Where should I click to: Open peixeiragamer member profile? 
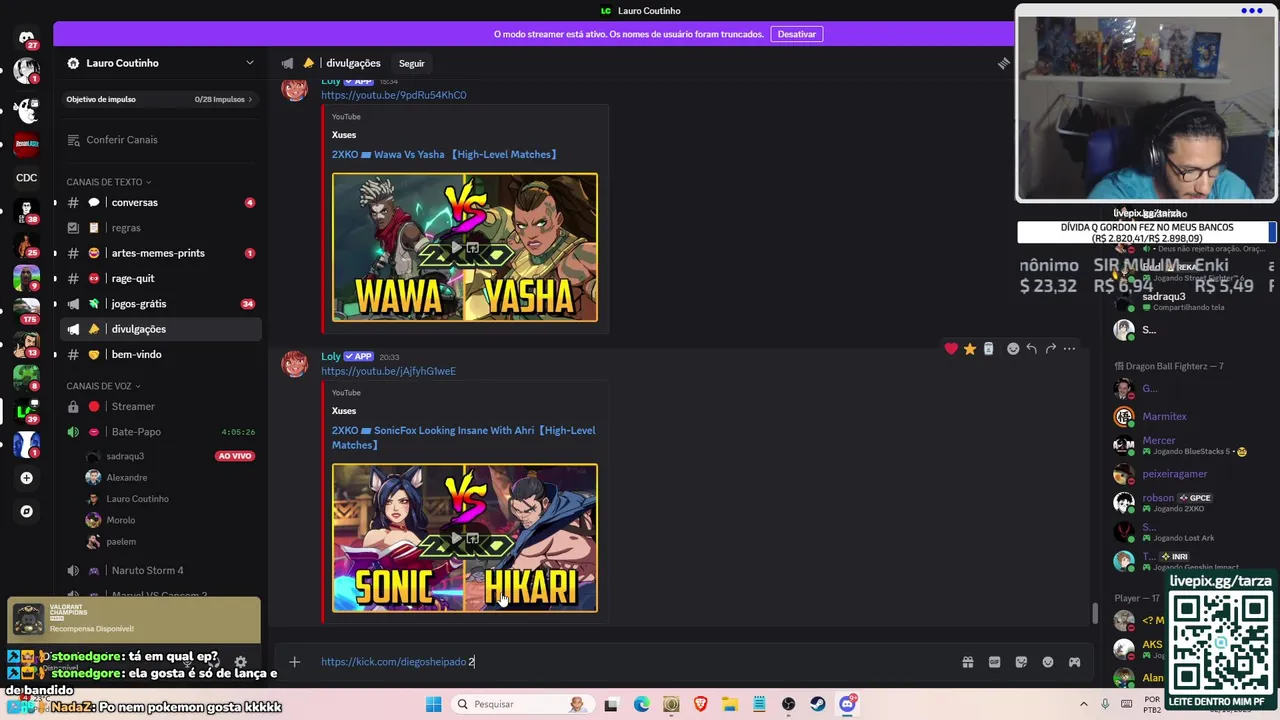click(x=1174, y=474)
